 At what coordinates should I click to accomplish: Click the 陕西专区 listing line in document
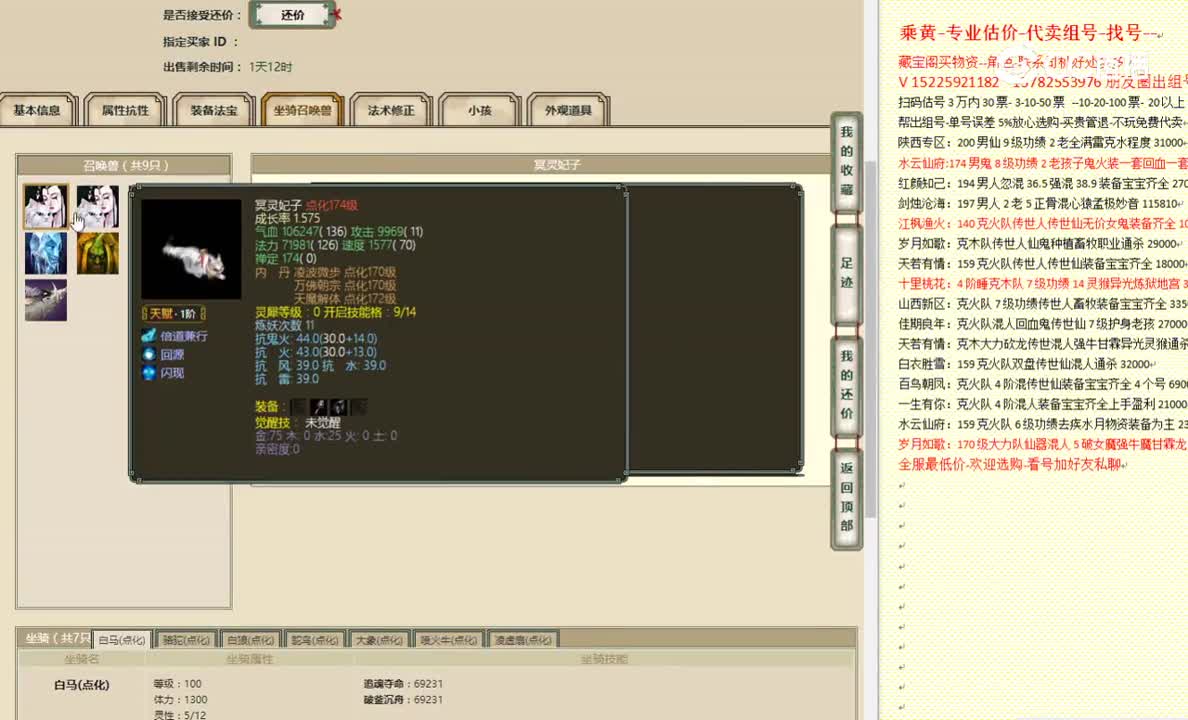pyautogui.click(x=1042, y=142)
